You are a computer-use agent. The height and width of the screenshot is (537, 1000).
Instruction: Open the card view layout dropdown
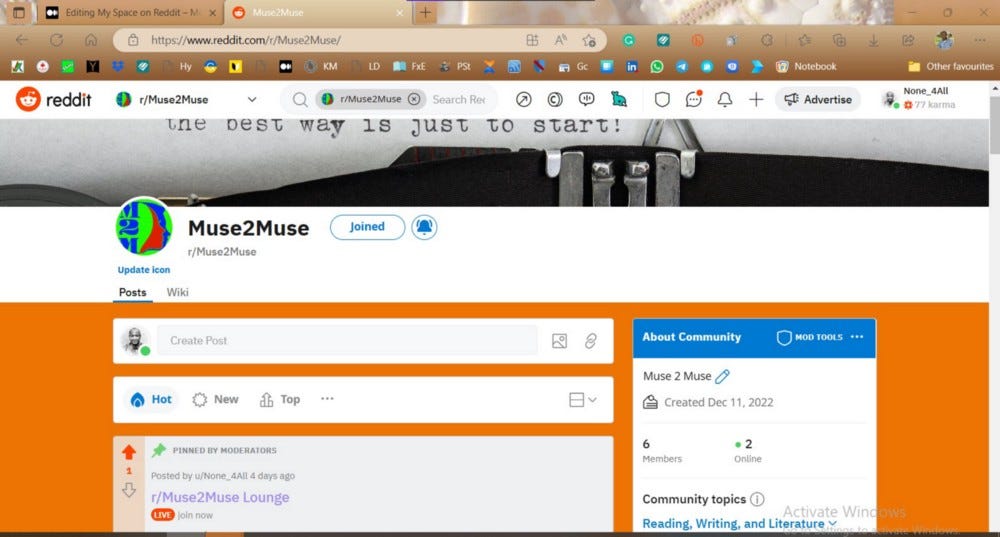(583, 399)
